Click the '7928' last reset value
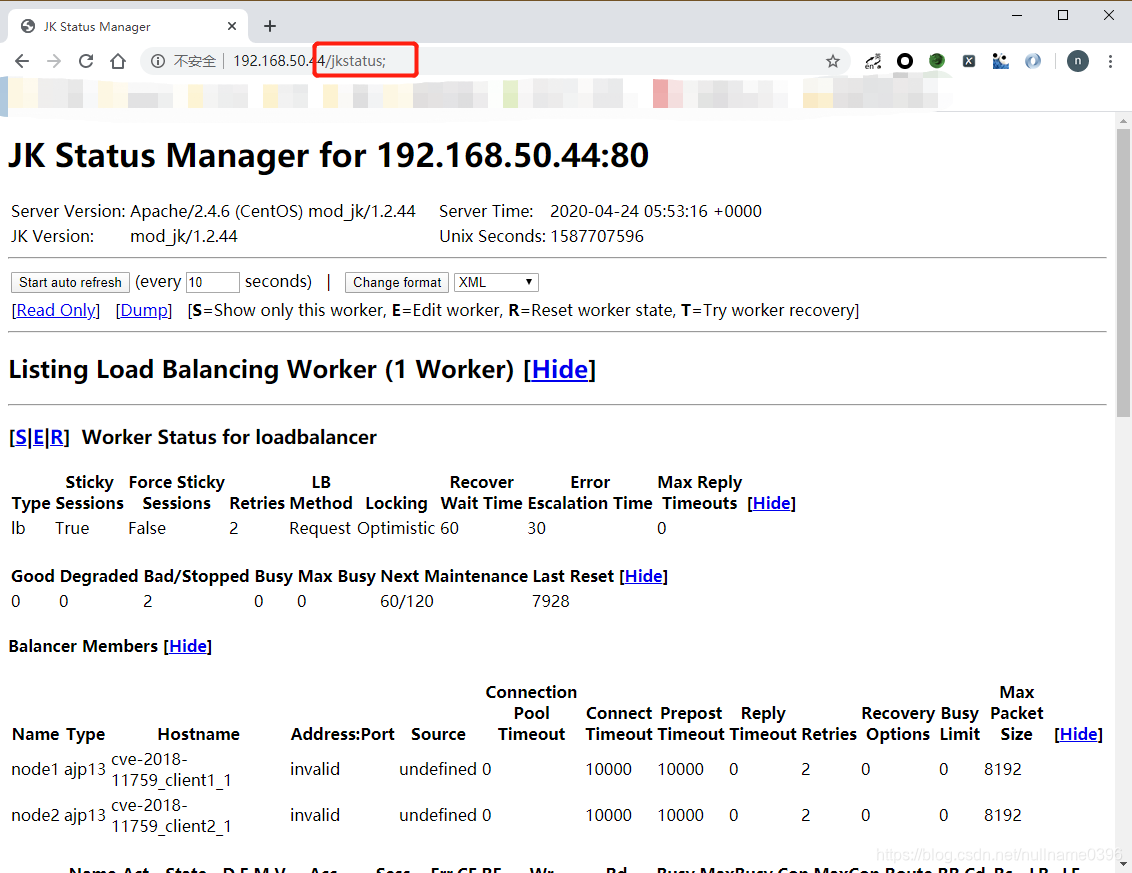This screenshot has width=1132, height=873. (x=551, y=601)
